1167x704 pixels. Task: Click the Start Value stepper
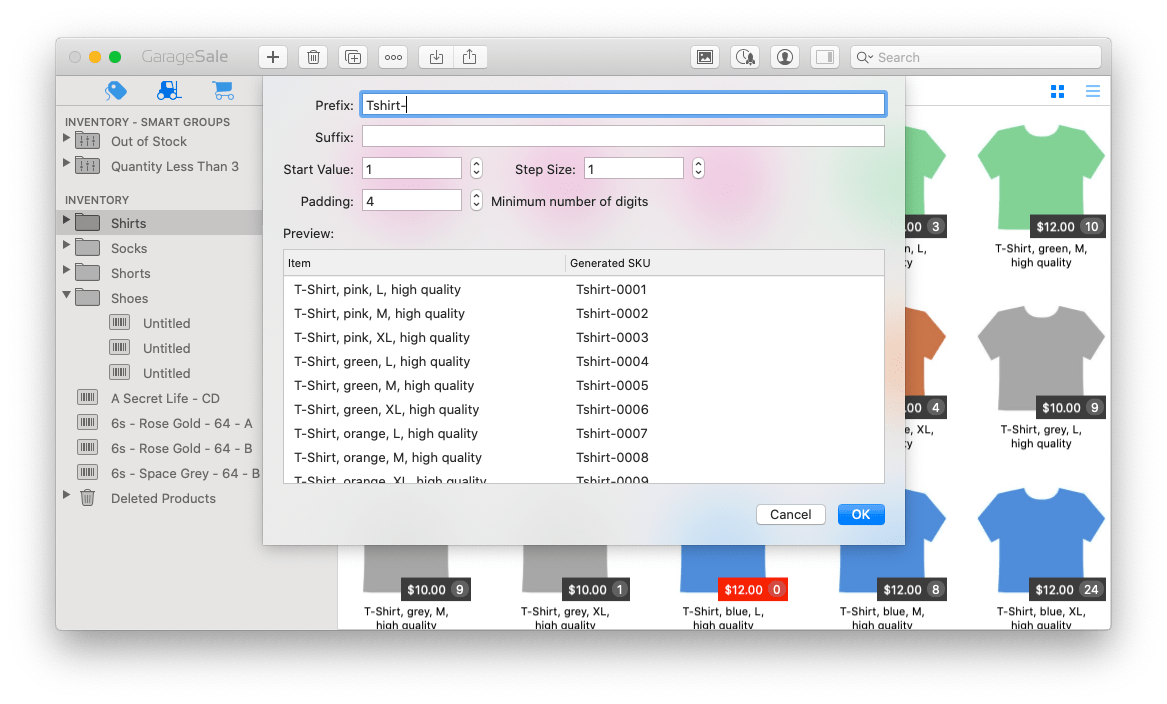click(x=476, y=169)
